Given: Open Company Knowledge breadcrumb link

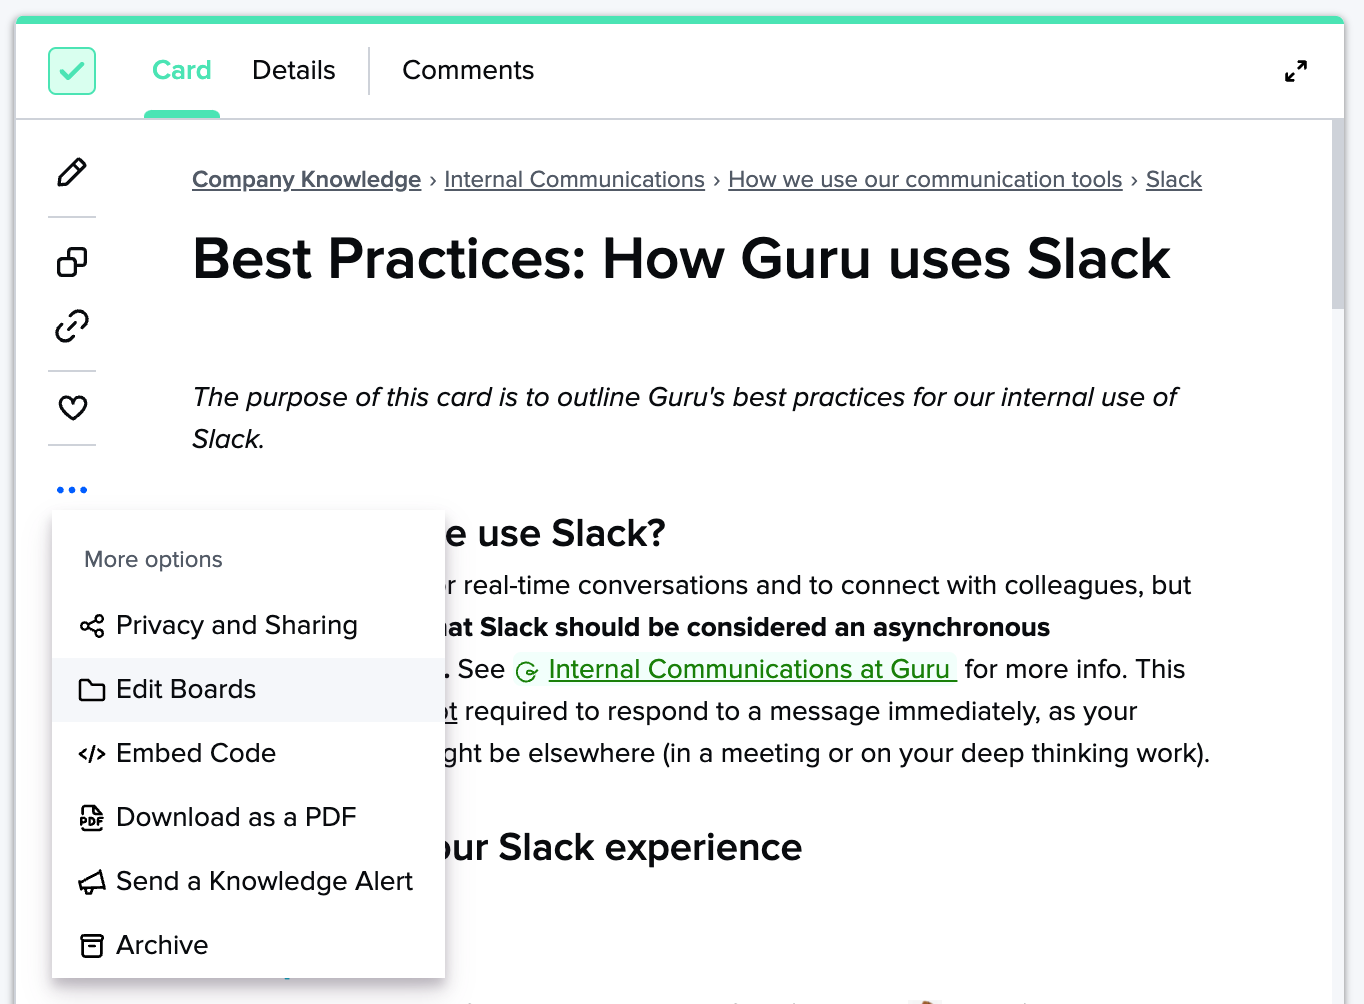Looking at the screenshot, I should 306,179.
